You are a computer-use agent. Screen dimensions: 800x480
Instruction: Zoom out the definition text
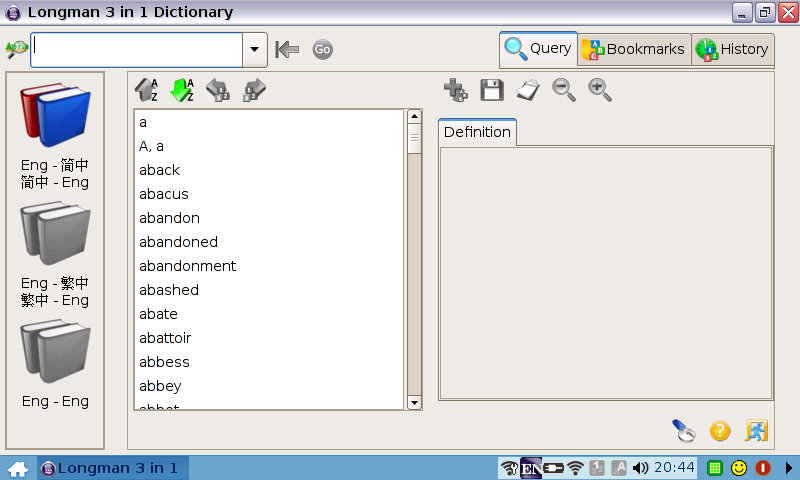pyautogui.click(x=564, y=90)
